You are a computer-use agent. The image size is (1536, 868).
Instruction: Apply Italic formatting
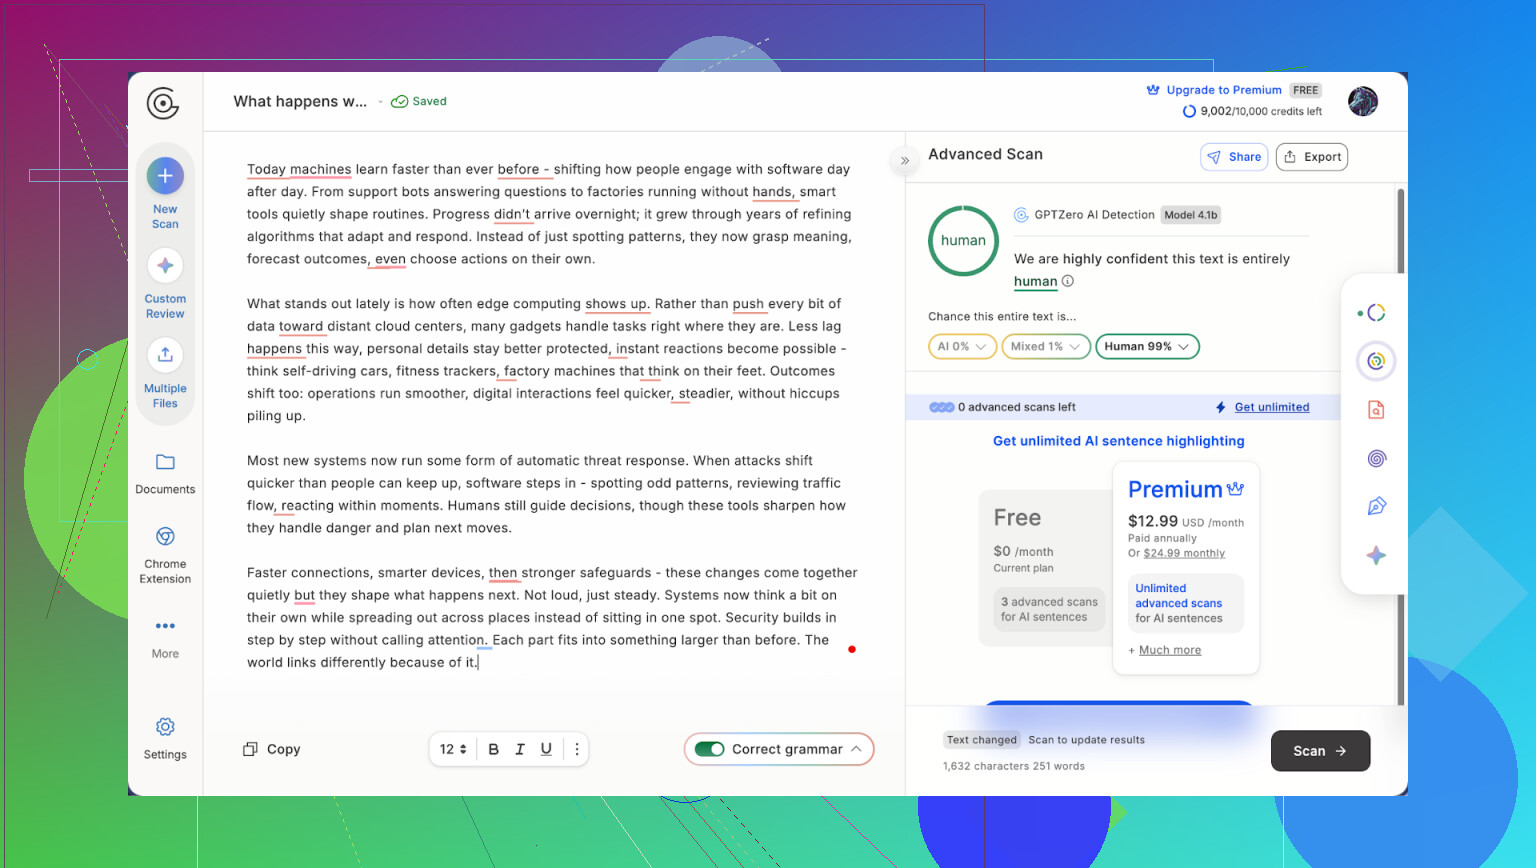(x=520, y=749)
